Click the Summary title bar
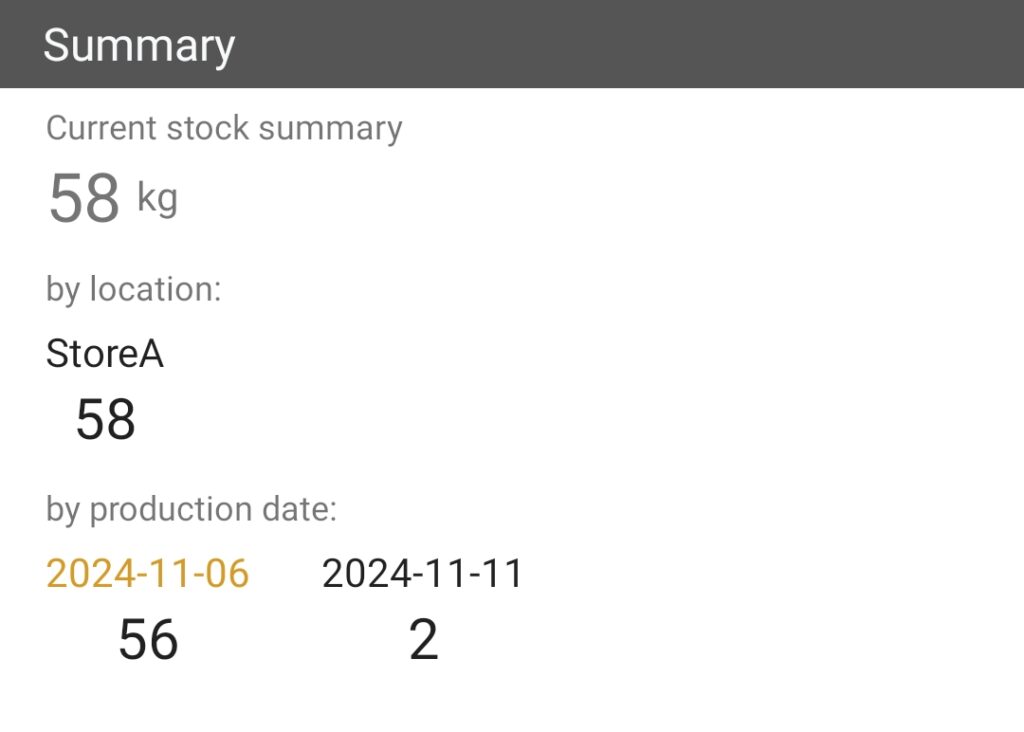Viewport: 1024px width, 732px height. 140,43
